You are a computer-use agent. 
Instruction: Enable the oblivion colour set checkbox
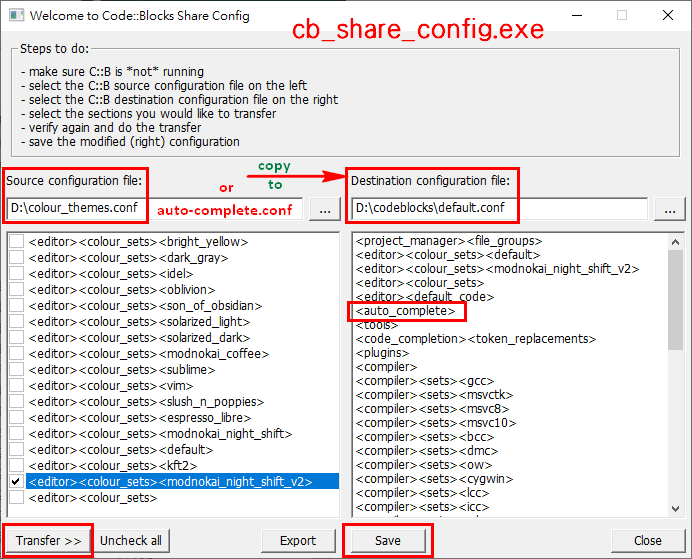tap(16, 290)
